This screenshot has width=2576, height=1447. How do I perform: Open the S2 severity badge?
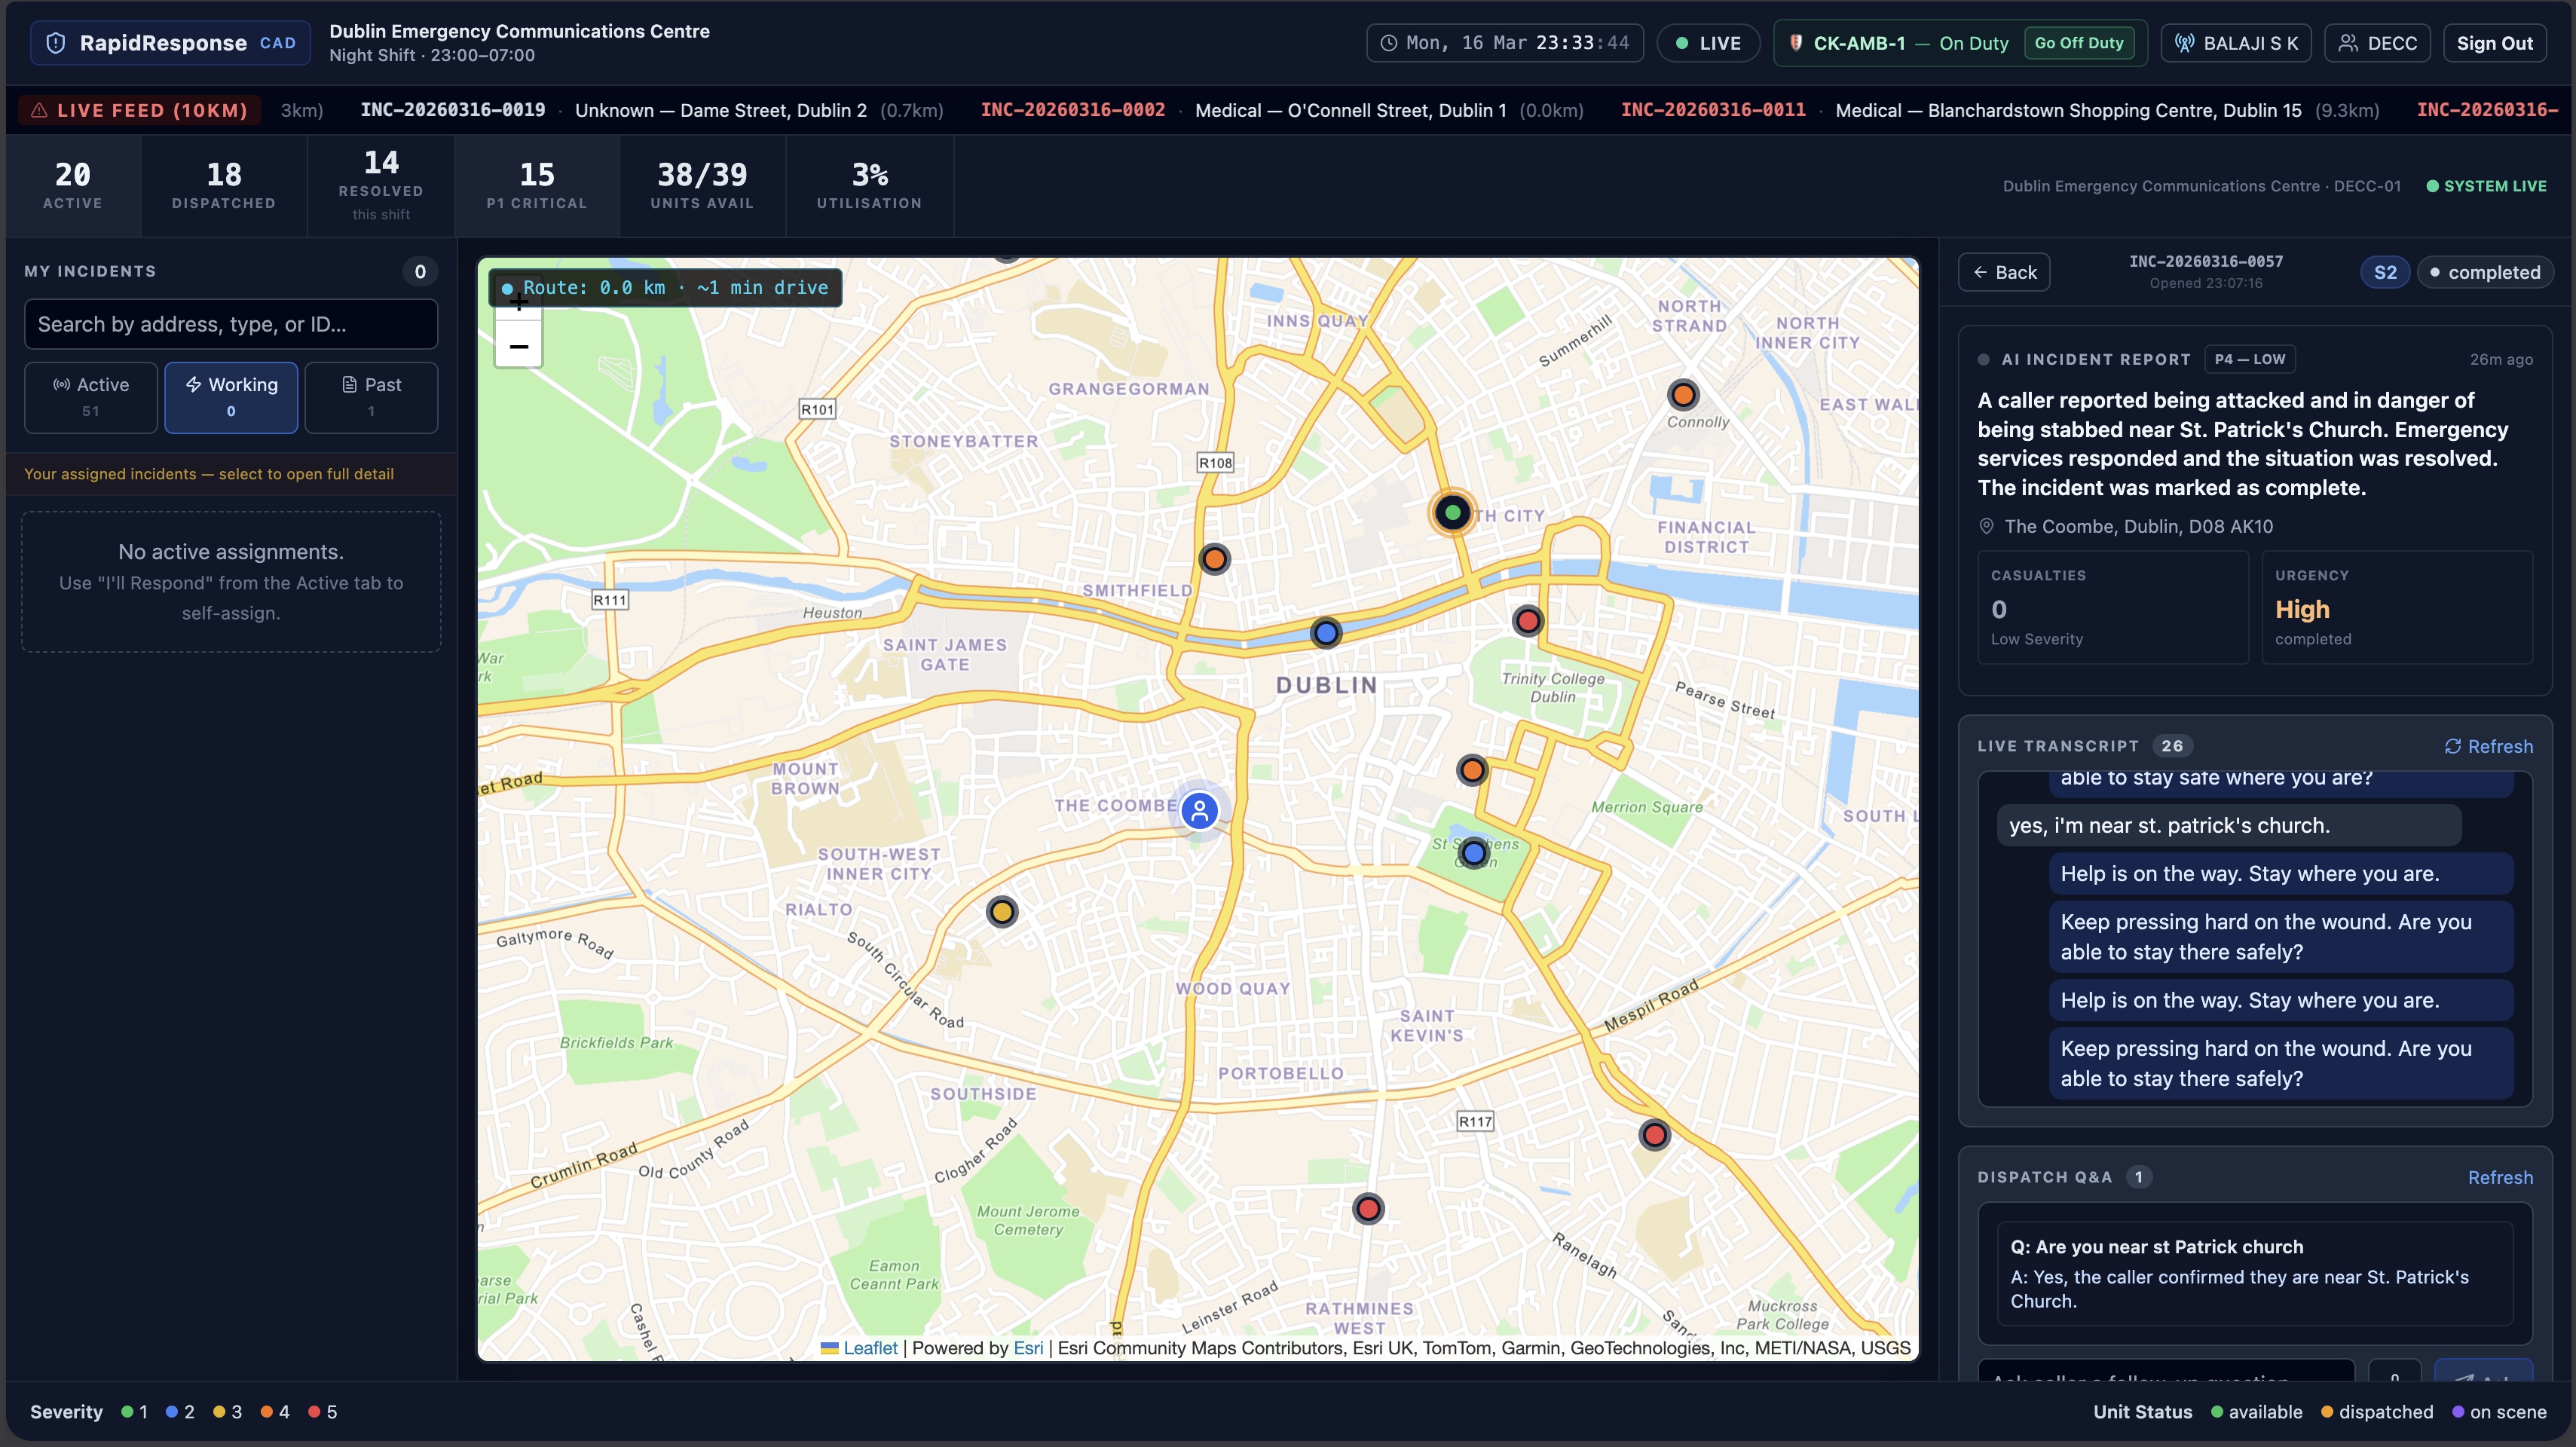[2385, 272]
